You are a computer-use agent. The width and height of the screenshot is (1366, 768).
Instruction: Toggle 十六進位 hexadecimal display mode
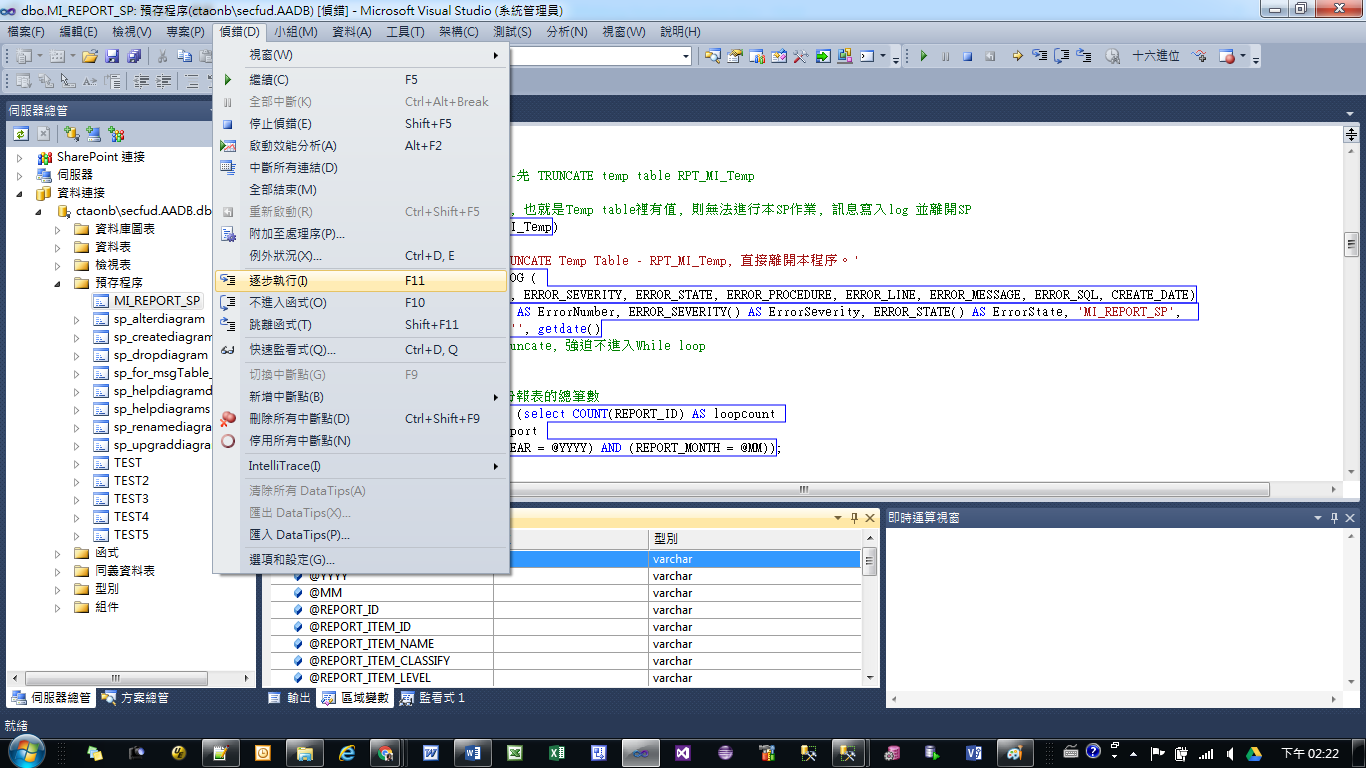click(x=1156, y=57)
